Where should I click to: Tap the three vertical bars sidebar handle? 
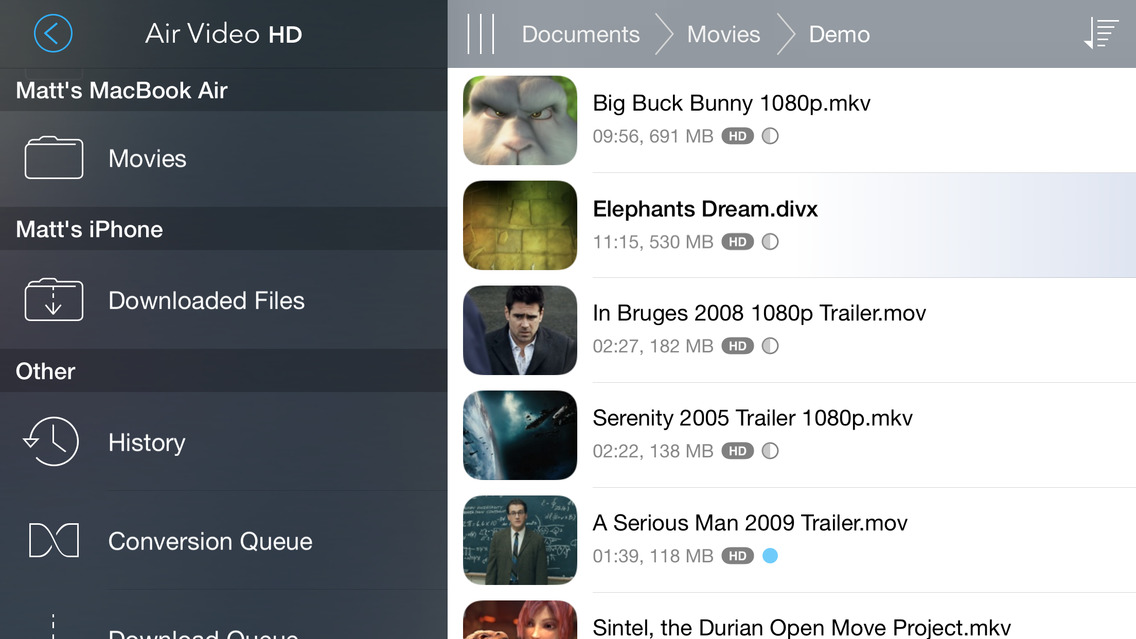(x=480, y=34)
